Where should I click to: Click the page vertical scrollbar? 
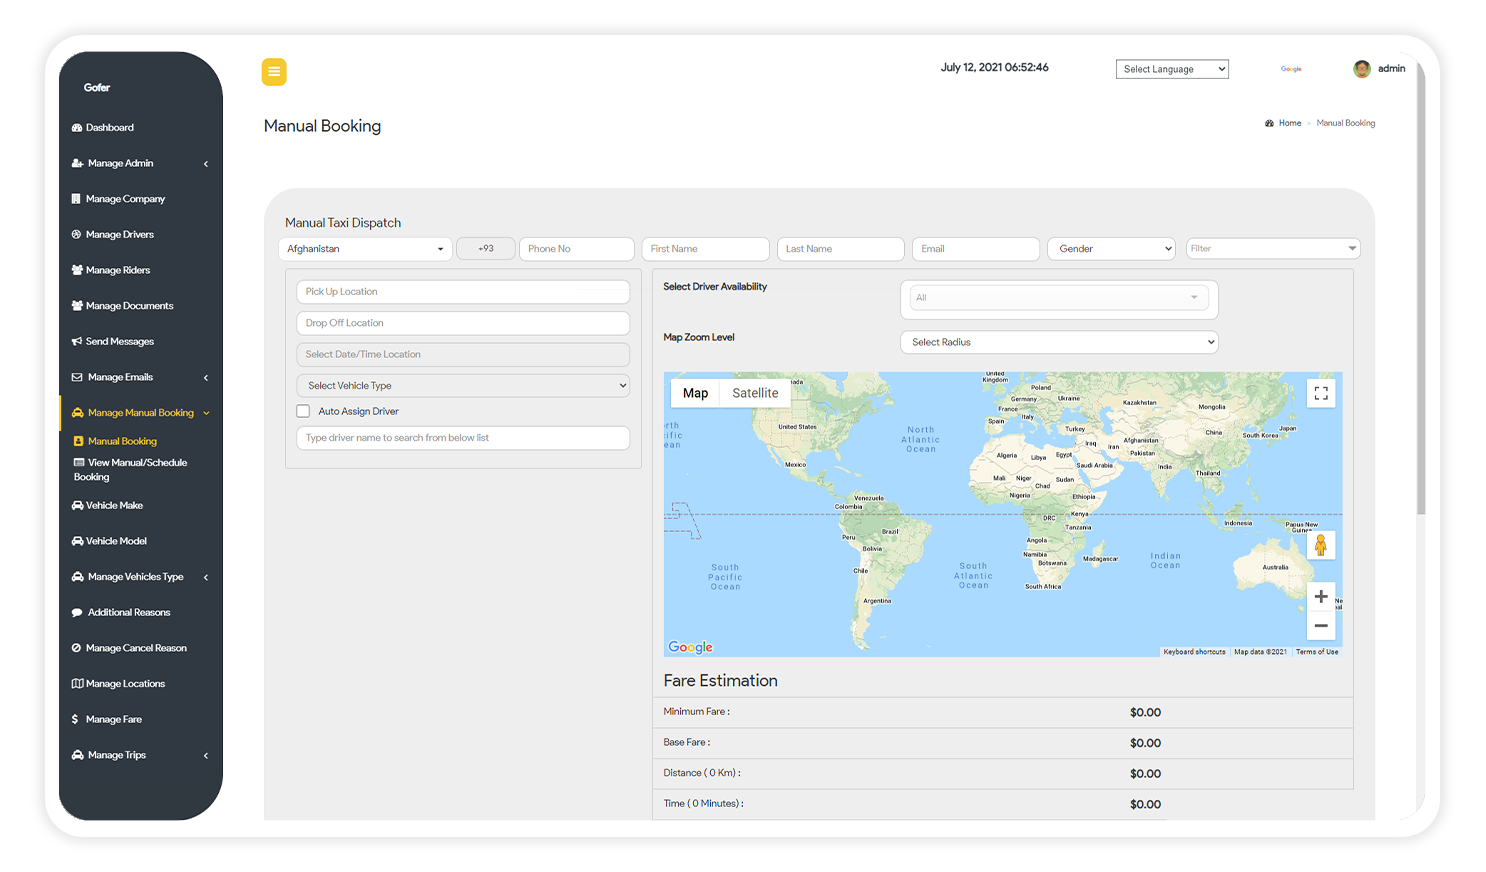pyautogui.click(x=1421, y=290)
